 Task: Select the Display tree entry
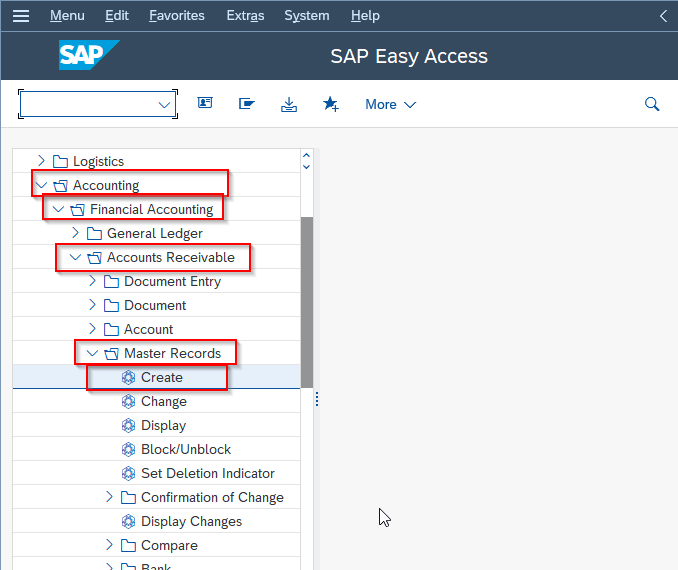click(x=163, y=426)
